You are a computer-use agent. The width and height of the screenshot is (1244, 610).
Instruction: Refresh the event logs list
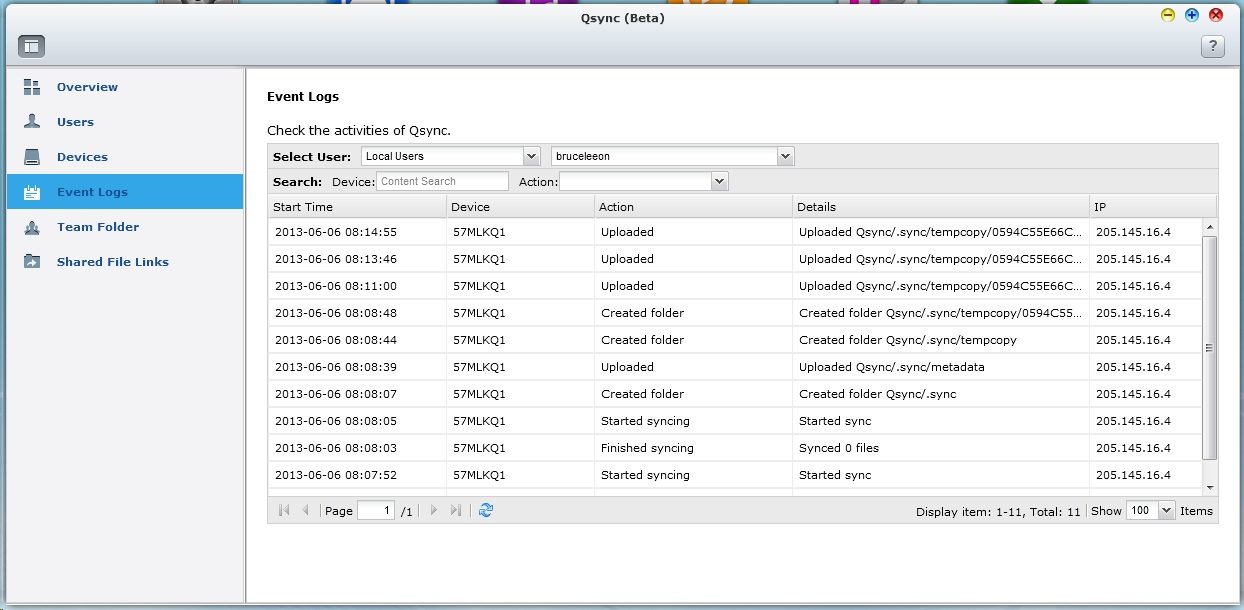pos(486,510)
